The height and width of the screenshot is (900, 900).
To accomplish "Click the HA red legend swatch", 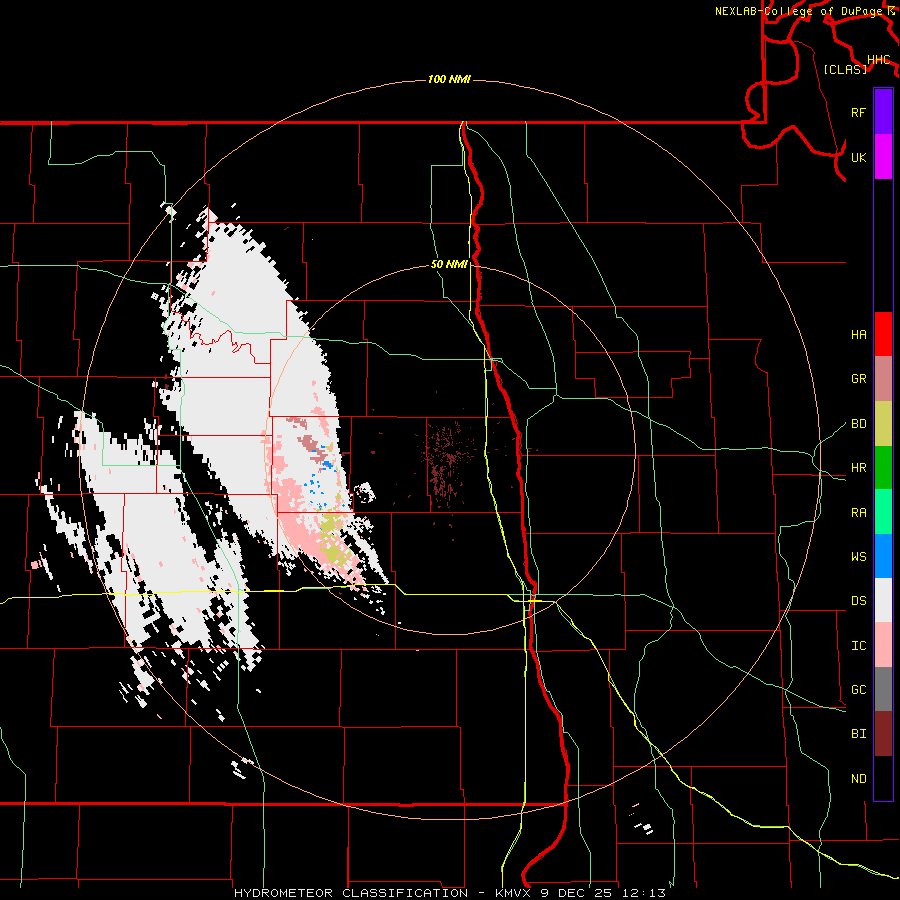I will tap(883, 334).
